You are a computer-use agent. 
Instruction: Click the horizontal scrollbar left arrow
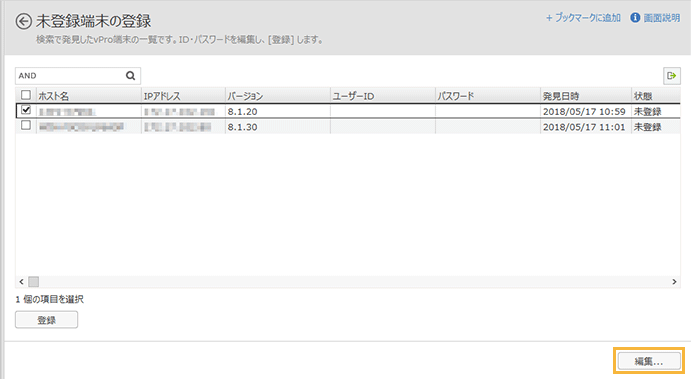point(21,282)
